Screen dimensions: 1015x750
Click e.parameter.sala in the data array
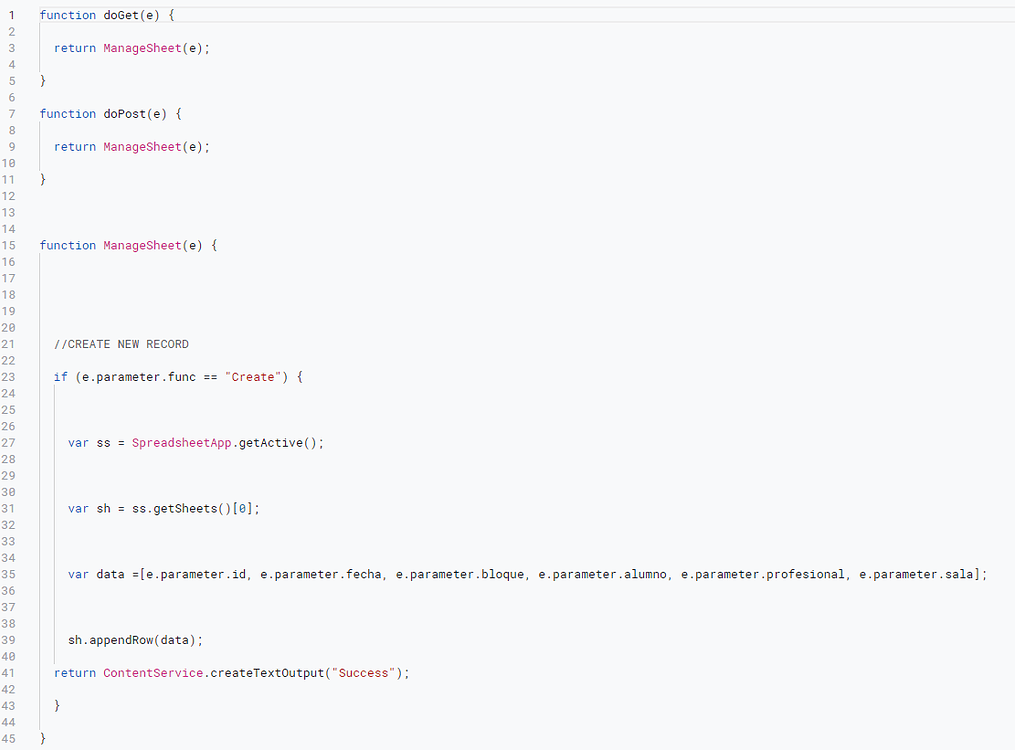coord(917,574)
